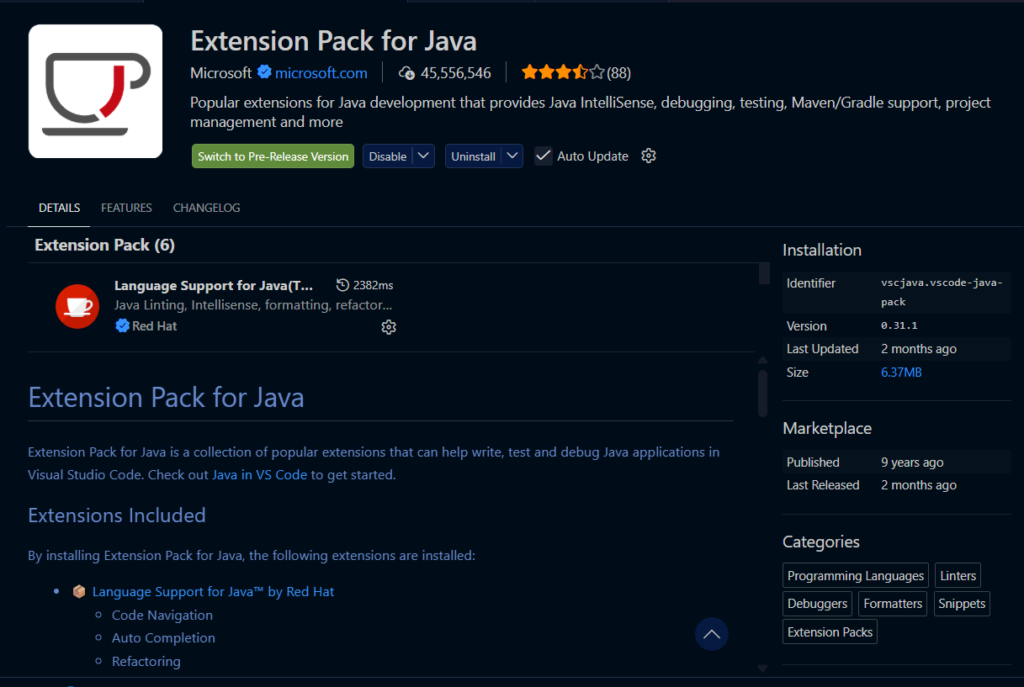Screen dimensions: 1024x687
Task: Click the Red Hat verified badge
Action: click(x=121, y=326)
